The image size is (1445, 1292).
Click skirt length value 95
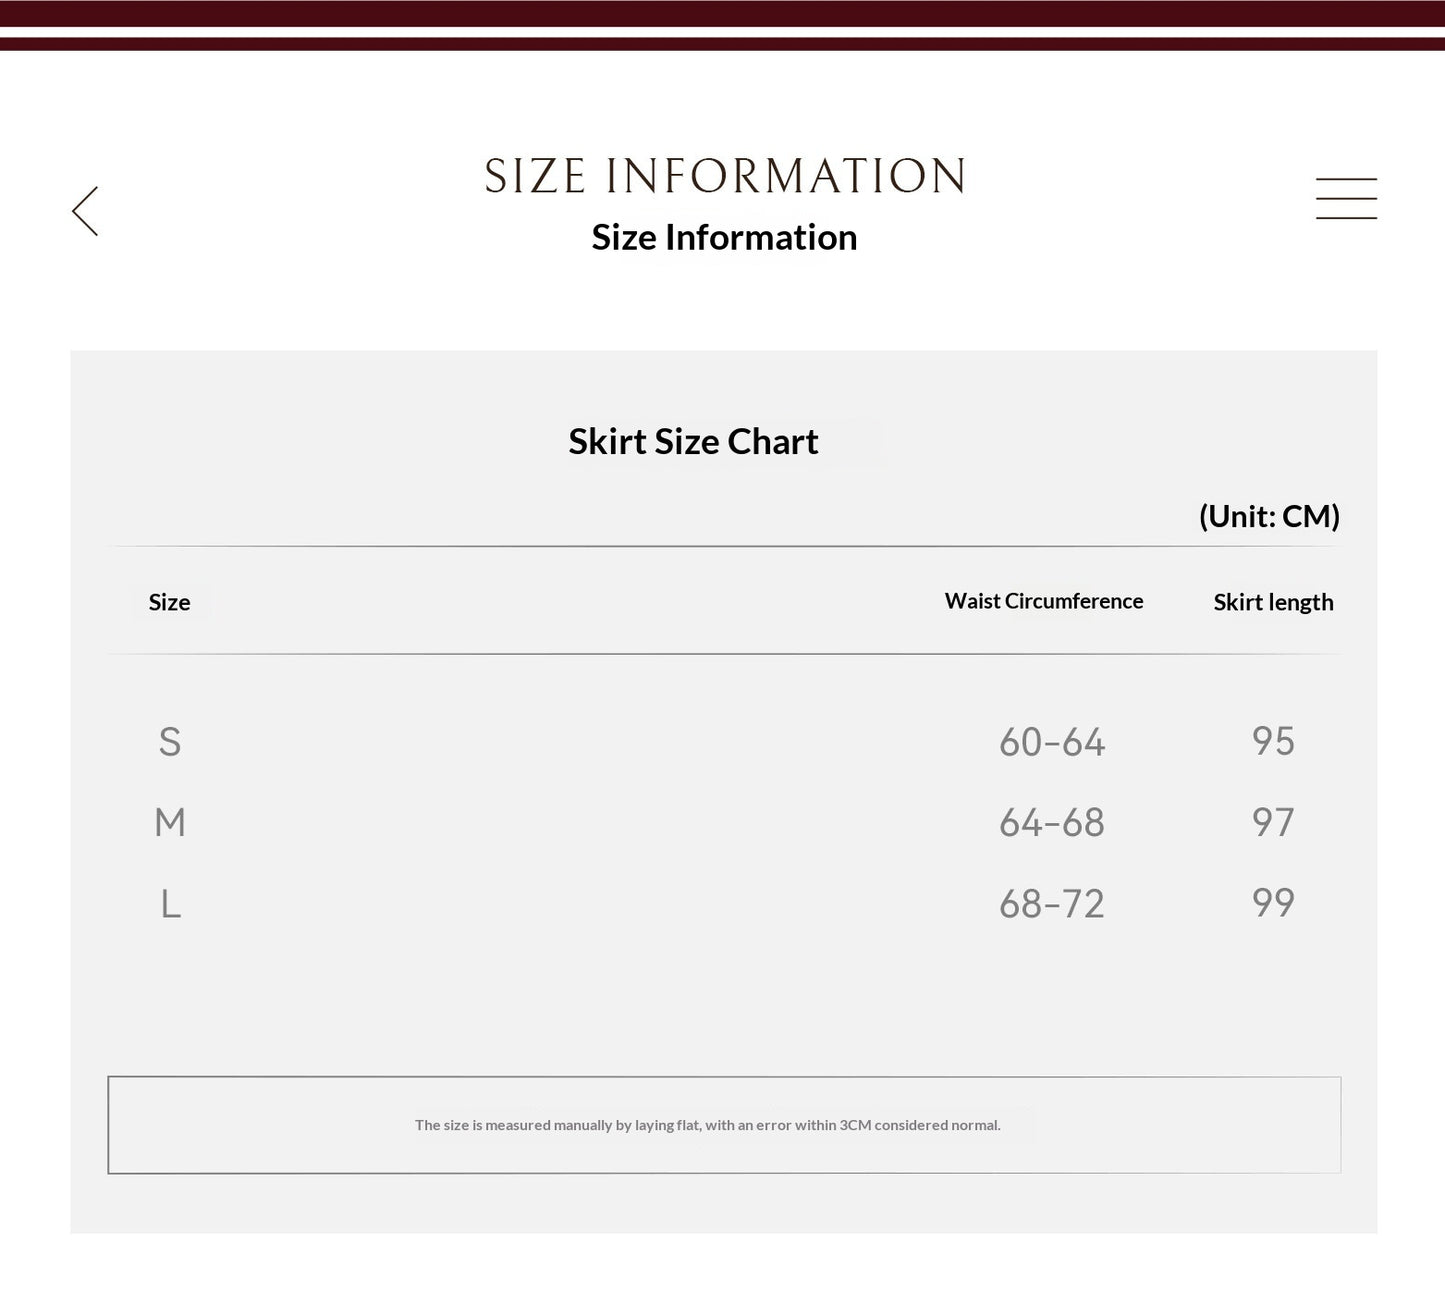[1273, 741]
